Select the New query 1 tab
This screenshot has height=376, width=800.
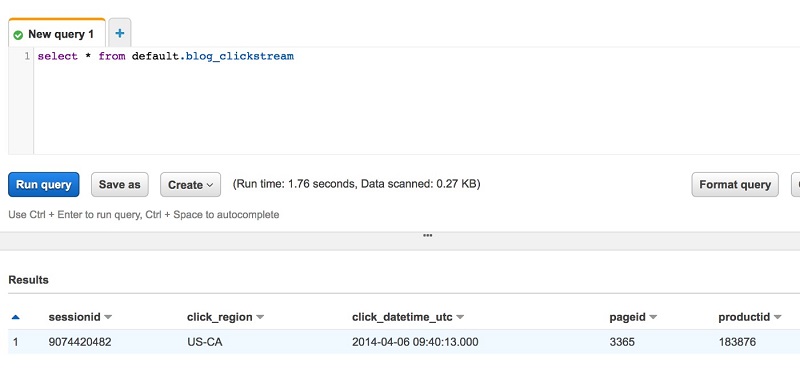(x=57, y=34)
